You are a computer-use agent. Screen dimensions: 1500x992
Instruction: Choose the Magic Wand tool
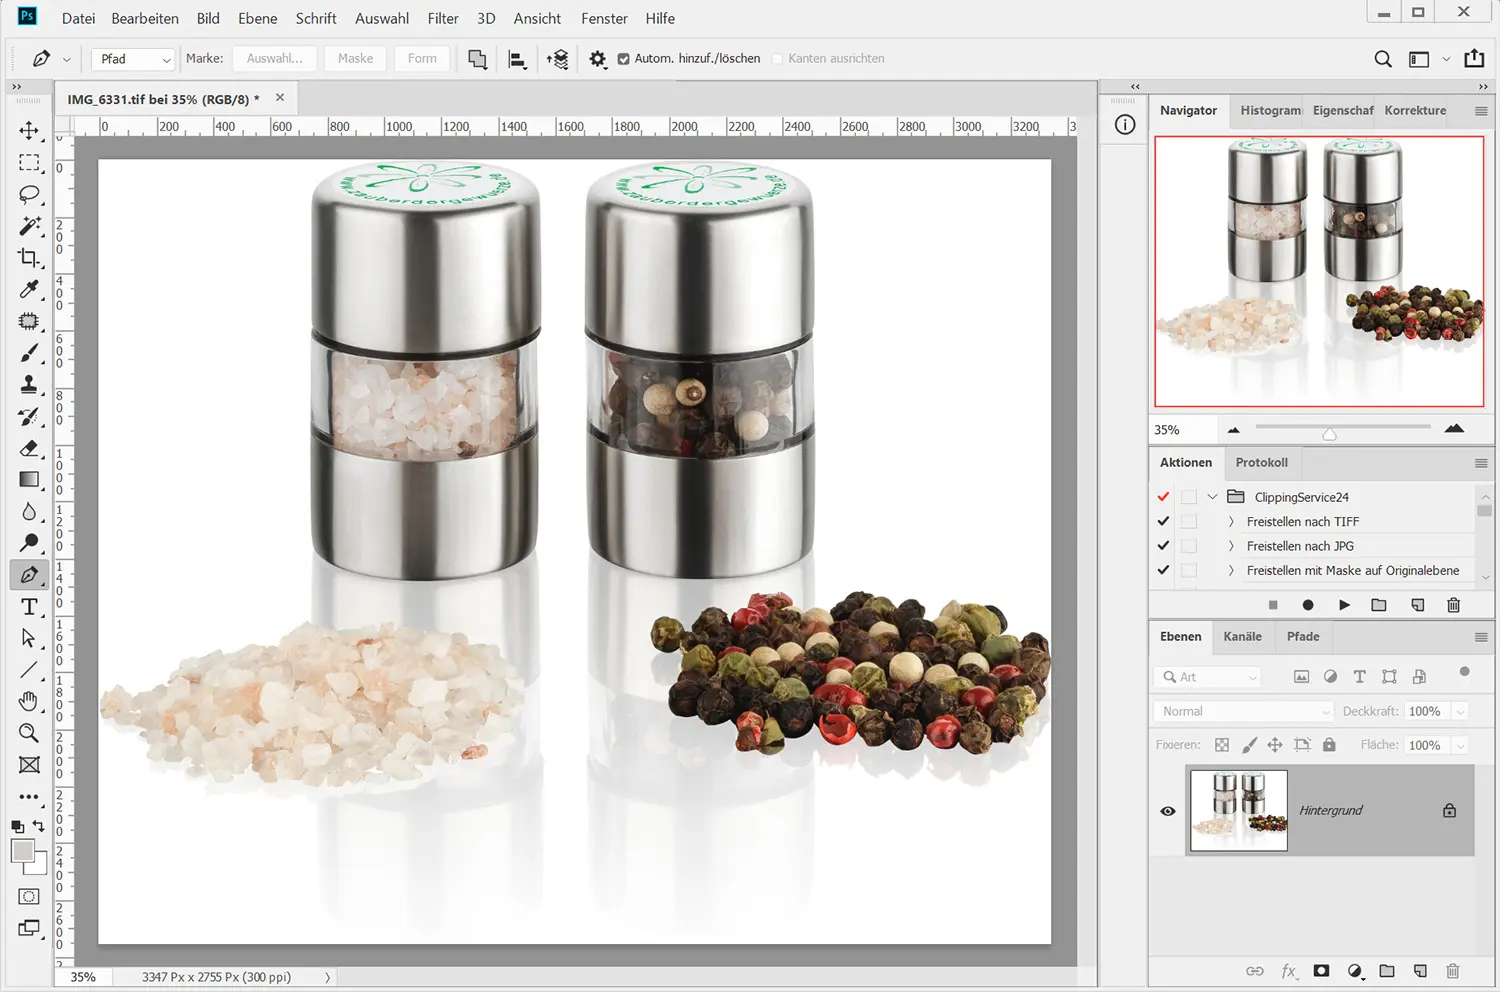point(29,226)
